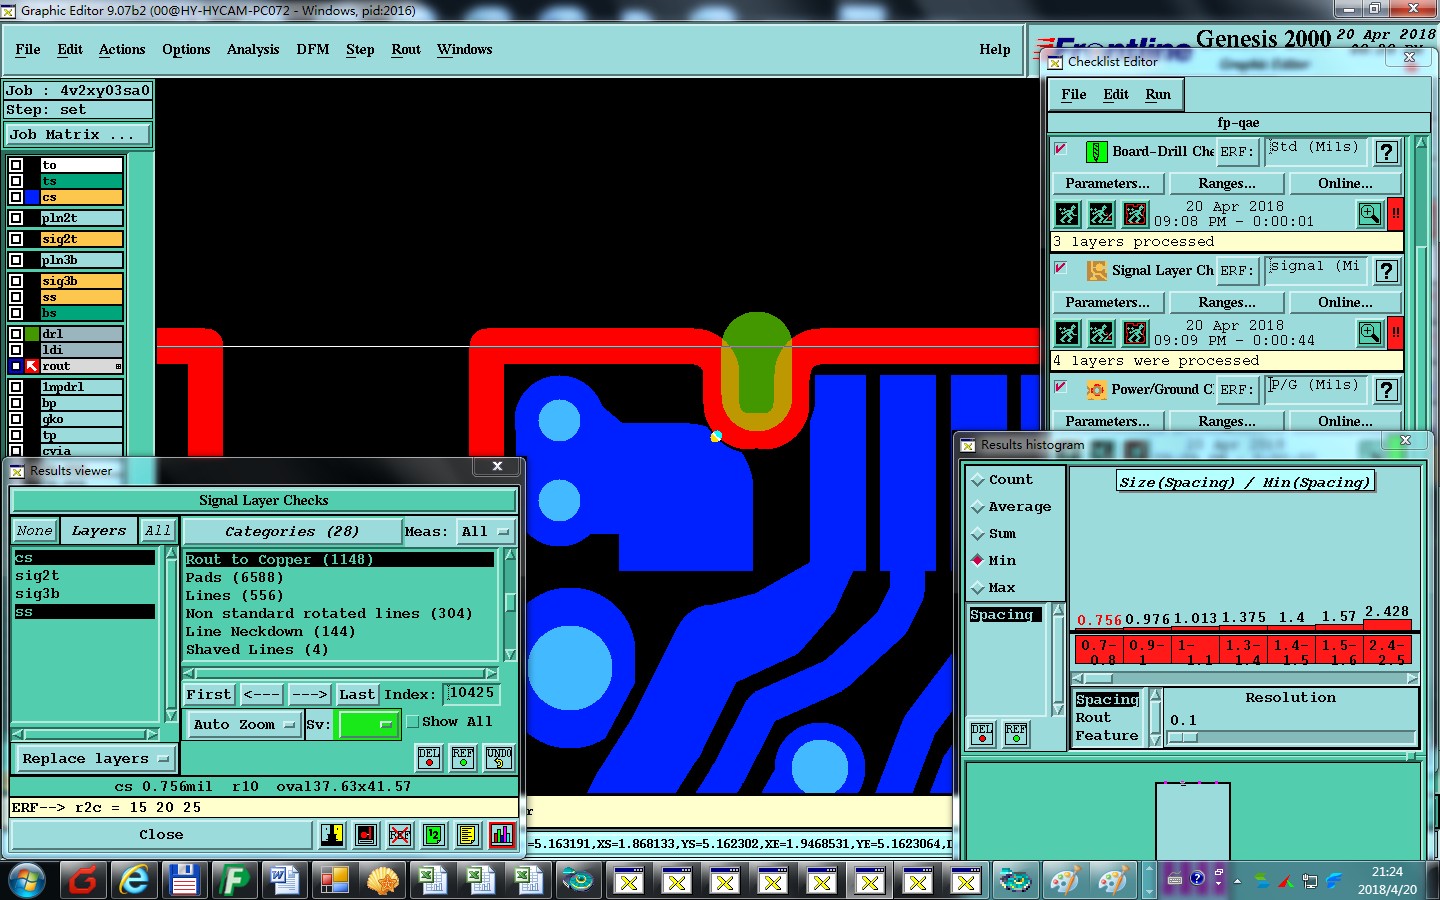This screenshot has width=1440, height=900.
Task: Click the second runner icon for Signal Layer check
Action: (x=1101, y=333)
